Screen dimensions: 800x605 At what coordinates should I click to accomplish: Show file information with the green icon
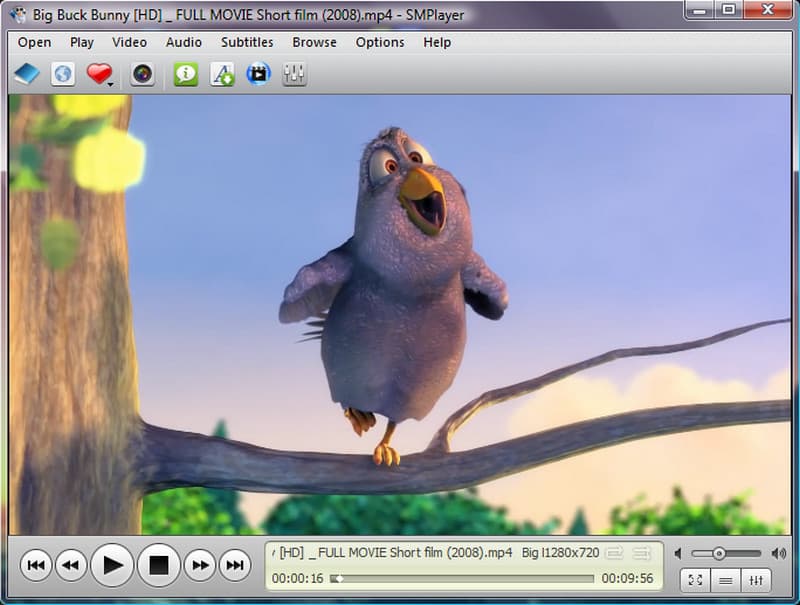(186, 74)
